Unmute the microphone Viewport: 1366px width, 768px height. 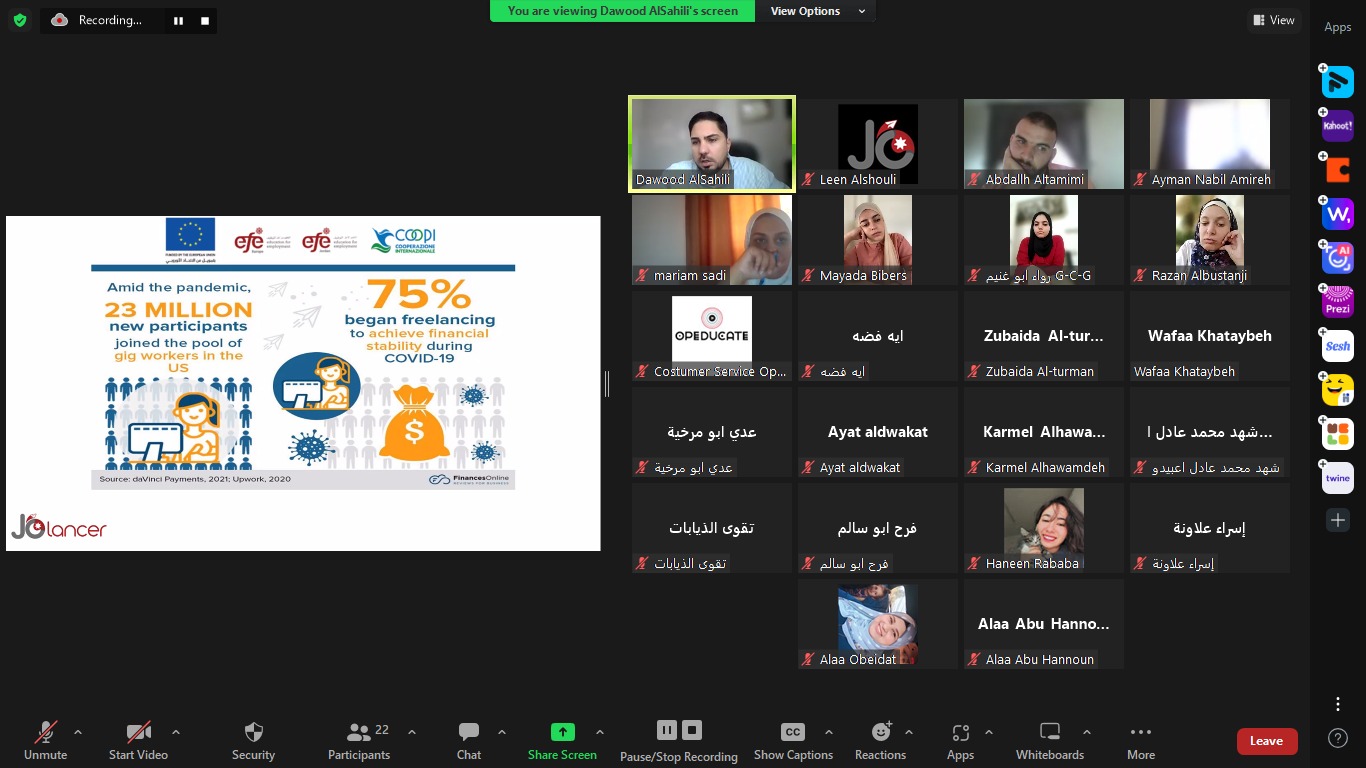coord(46,740)
